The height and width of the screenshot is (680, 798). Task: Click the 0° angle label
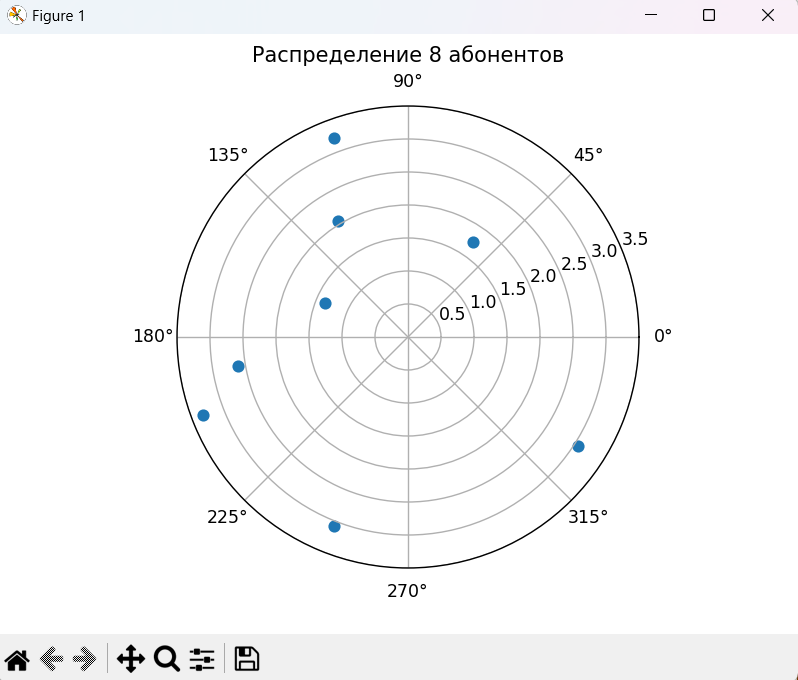[x=663, y=335]
